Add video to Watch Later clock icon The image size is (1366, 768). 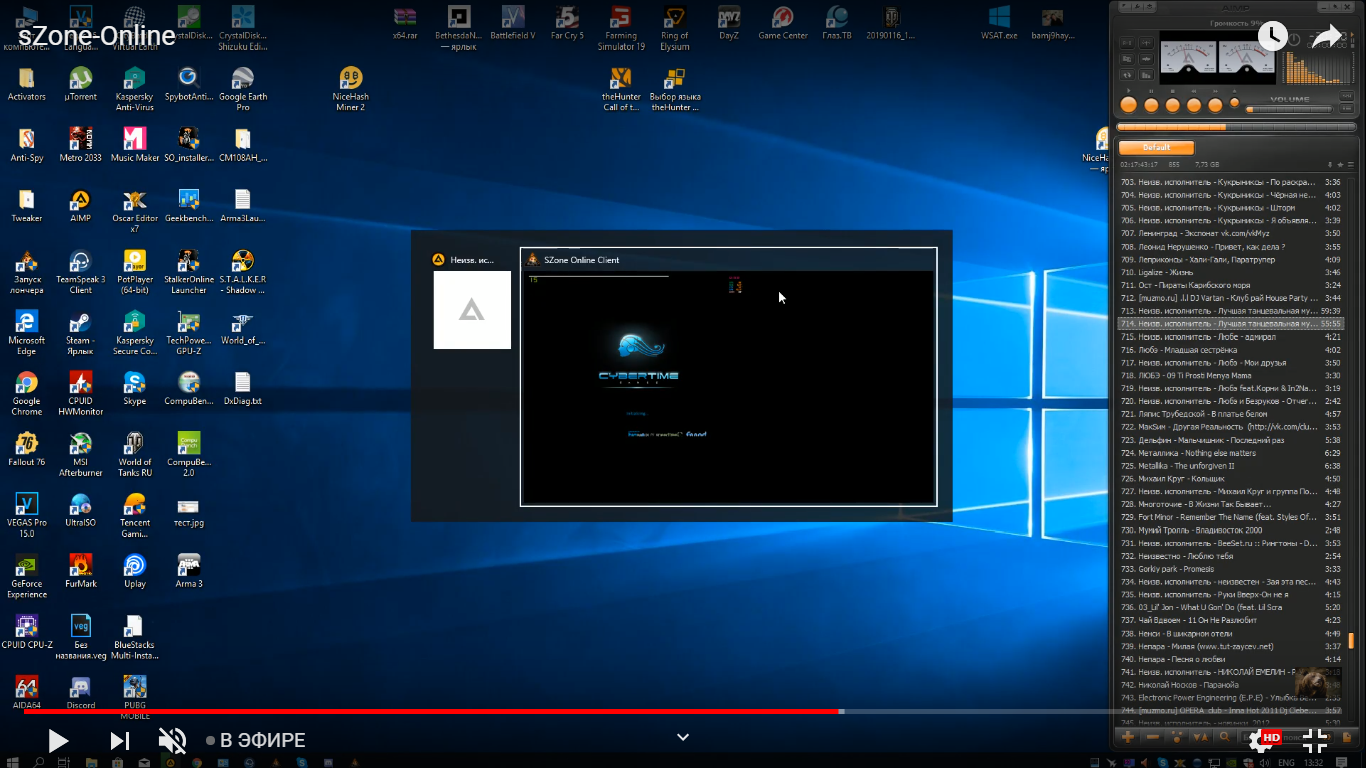[1272, 36]
